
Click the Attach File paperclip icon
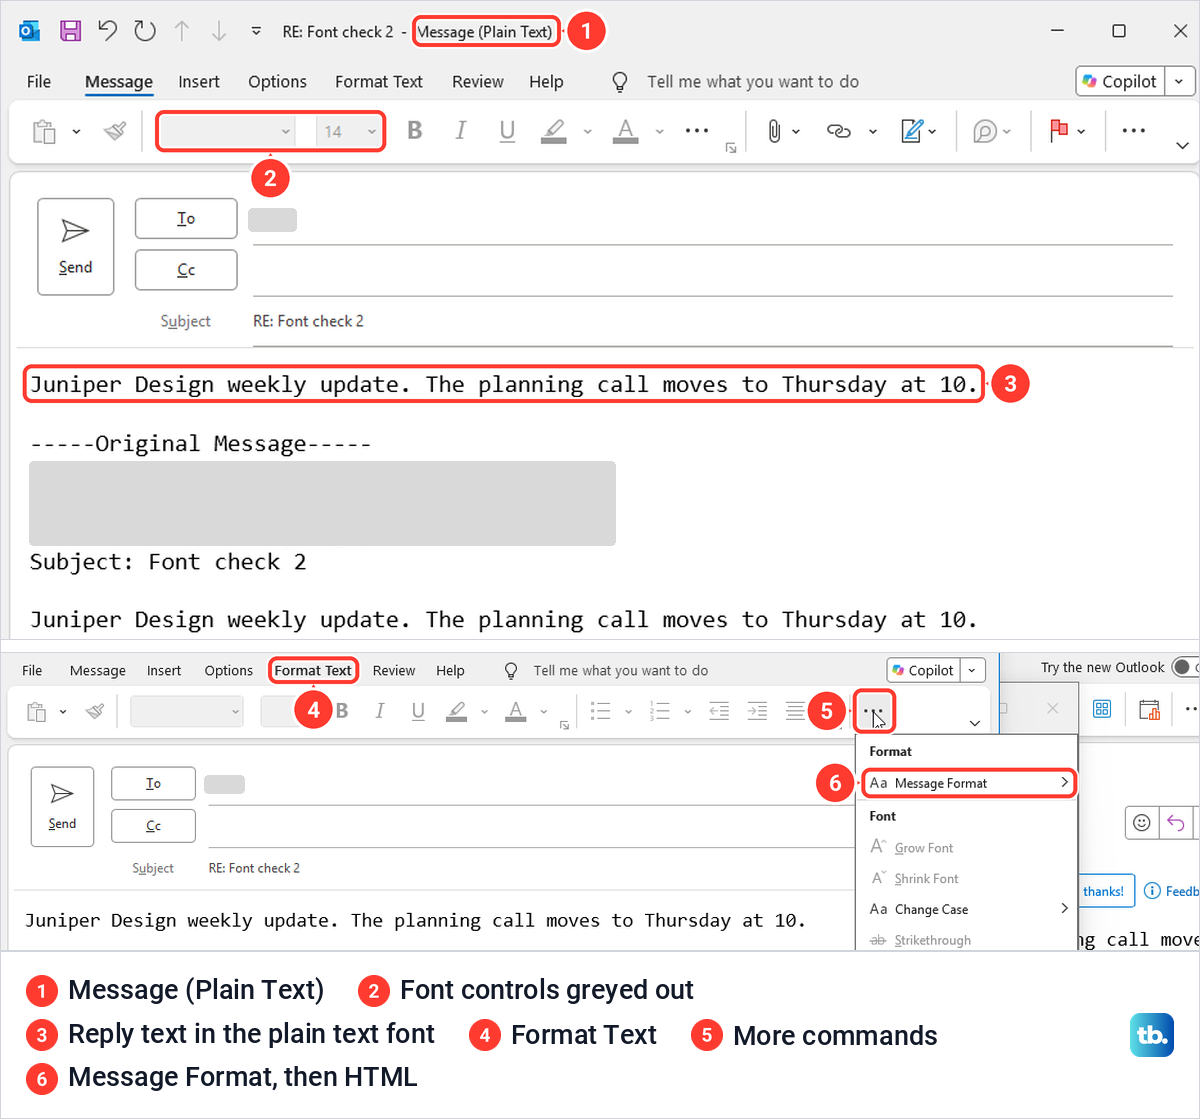click(774, 131)
